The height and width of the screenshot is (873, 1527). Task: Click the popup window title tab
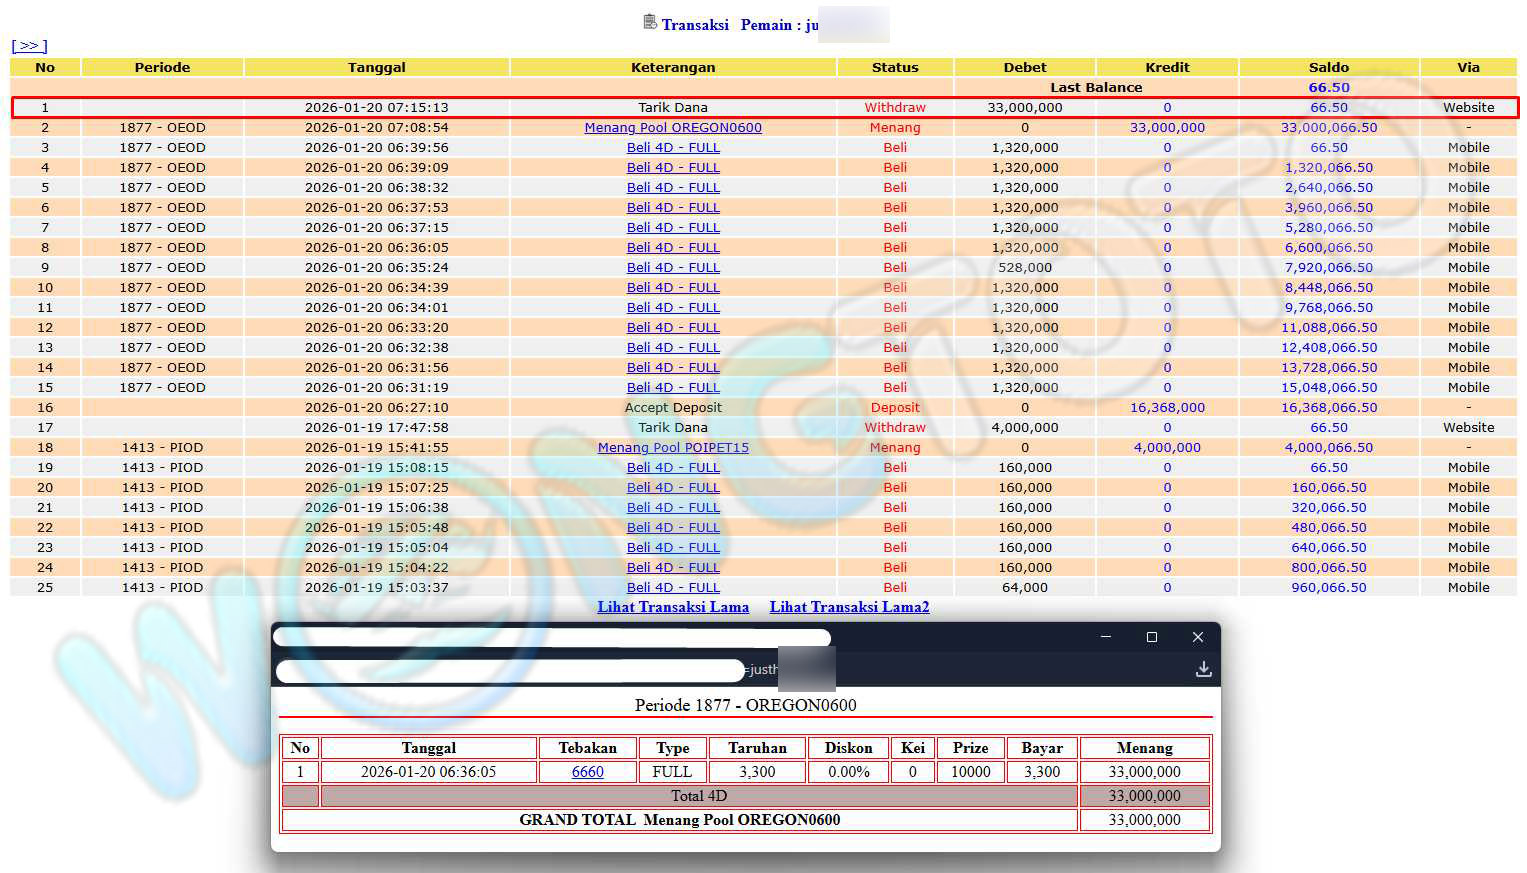pyautogui.click(x=551, y=638)
